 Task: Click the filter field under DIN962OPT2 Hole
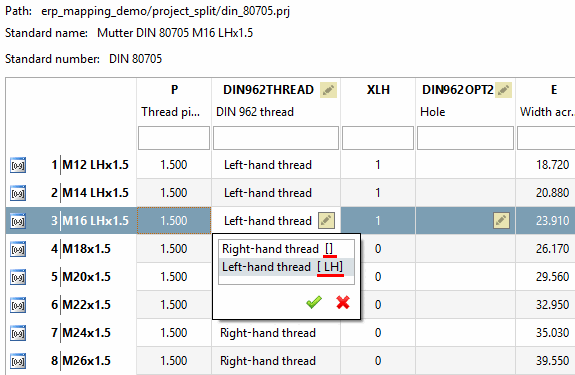point(465,138)
